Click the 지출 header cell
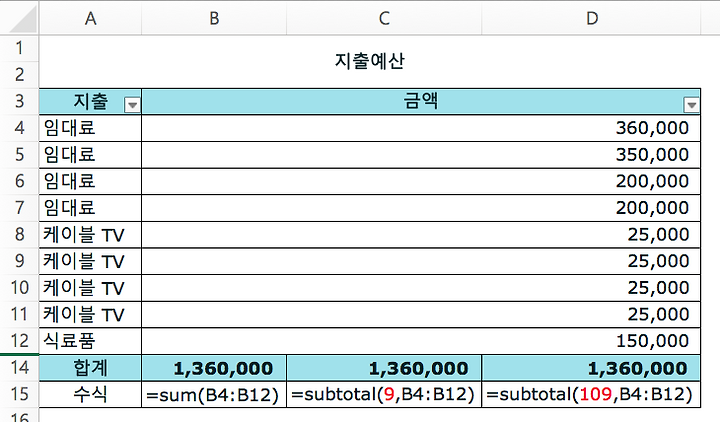Viewport: 720px width, 422px height. pos(90,101)
